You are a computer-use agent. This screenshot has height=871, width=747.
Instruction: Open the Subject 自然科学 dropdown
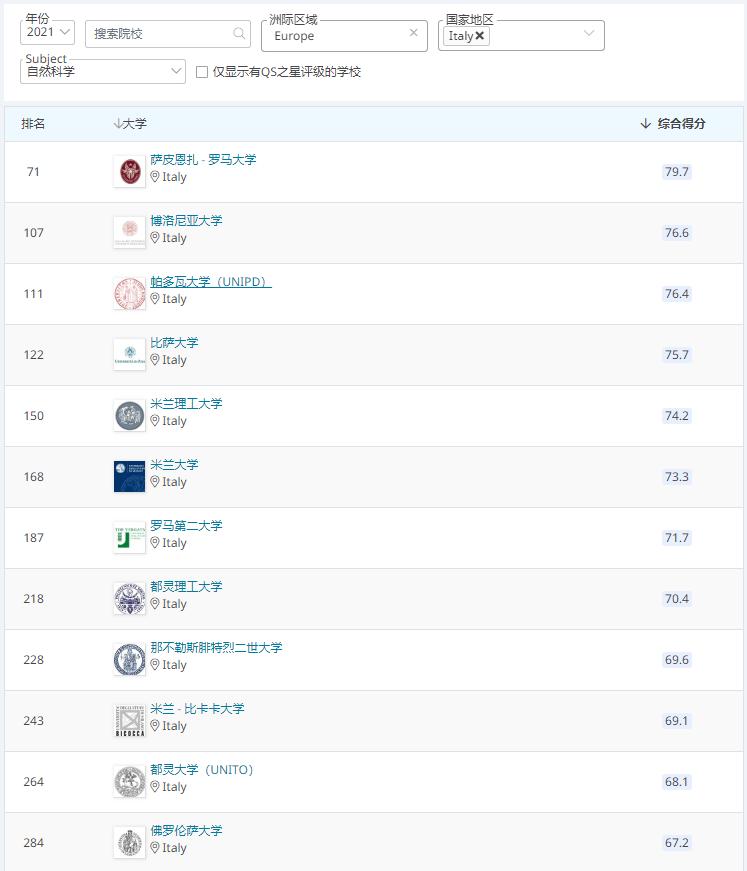point(103,71)
